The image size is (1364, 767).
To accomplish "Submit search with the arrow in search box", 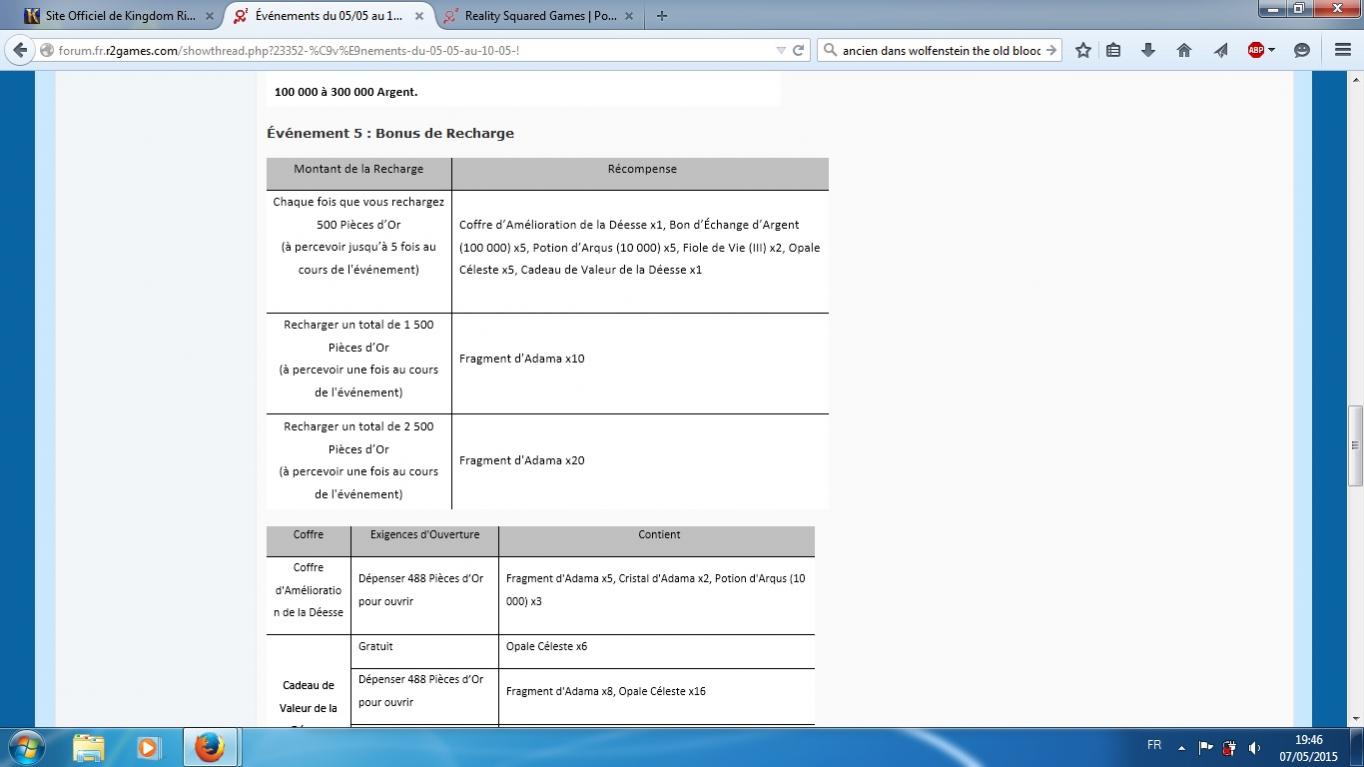I will 1050,50.
